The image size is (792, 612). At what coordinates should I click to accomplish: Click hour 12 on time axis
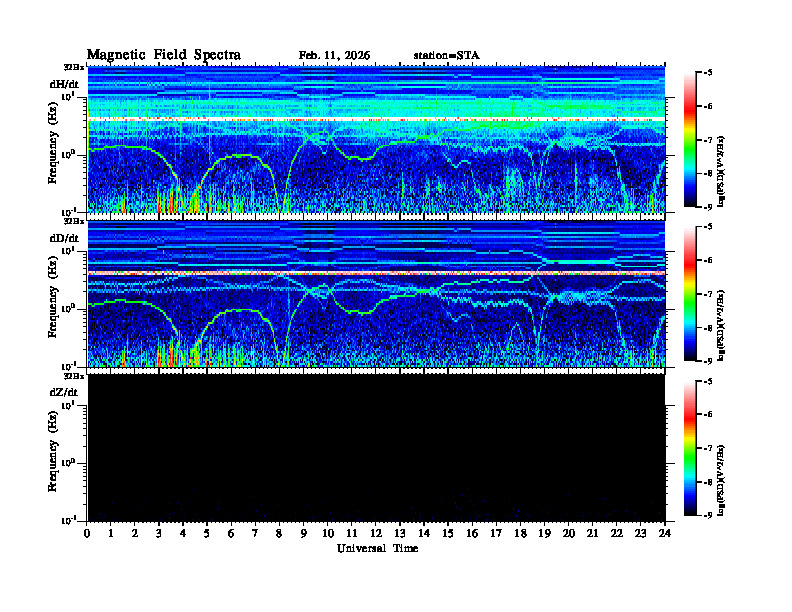376,533
